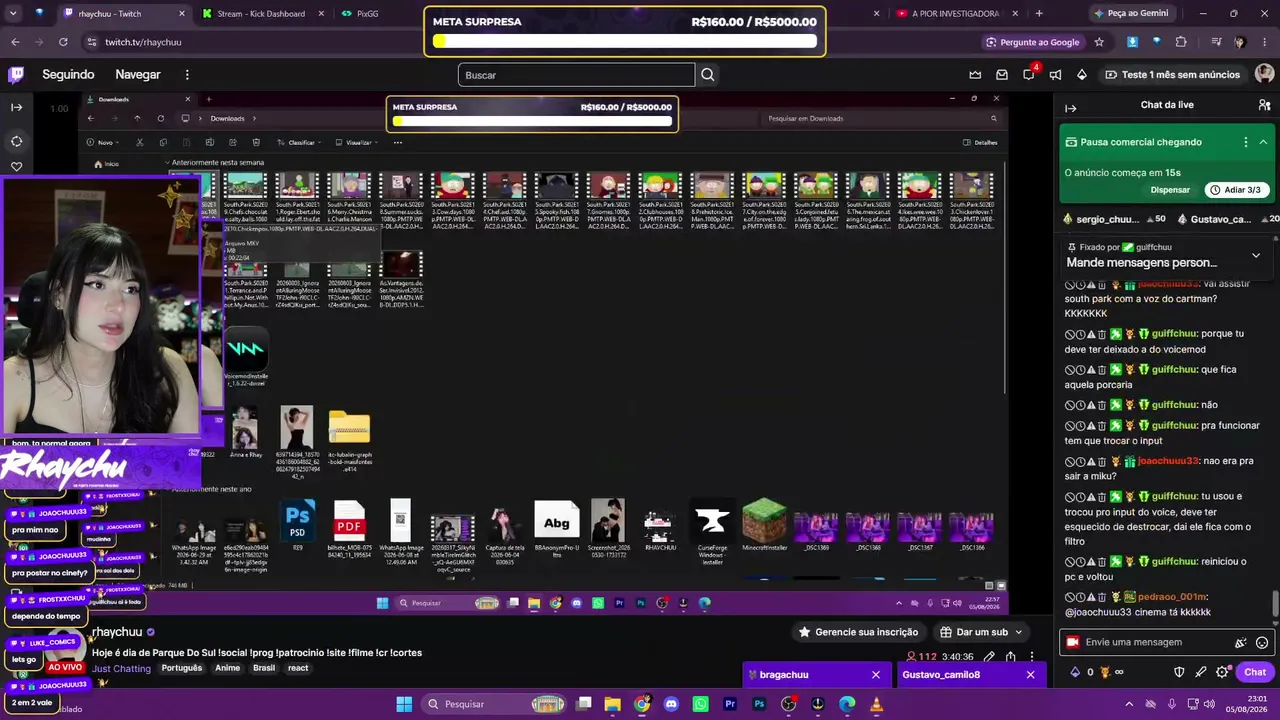Click the Windows taskbar Pesquisar search box
Image resolution: width=1280 pixels, height=720 pixels.
494,704
